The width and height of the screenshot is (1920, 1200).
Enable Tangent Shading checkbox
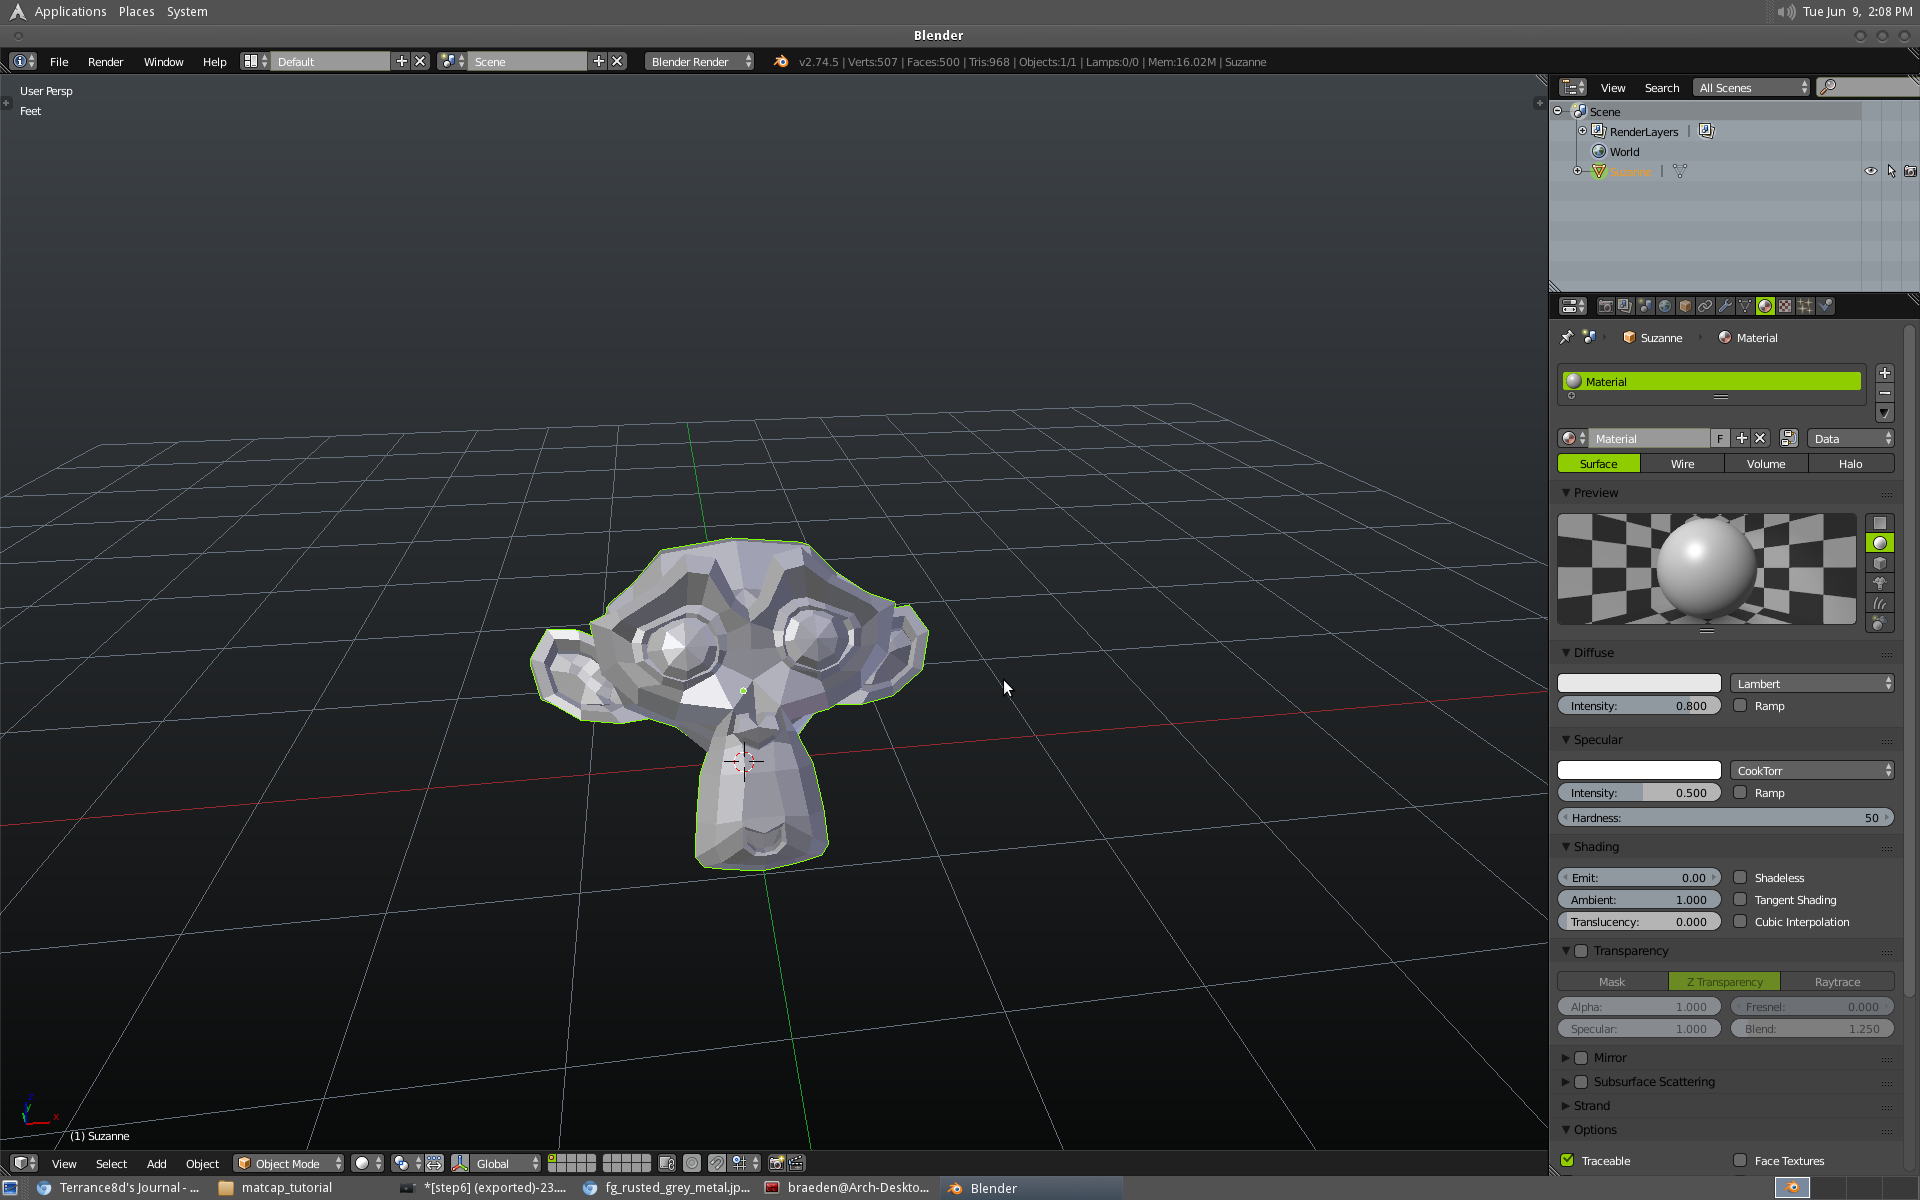1740,899
